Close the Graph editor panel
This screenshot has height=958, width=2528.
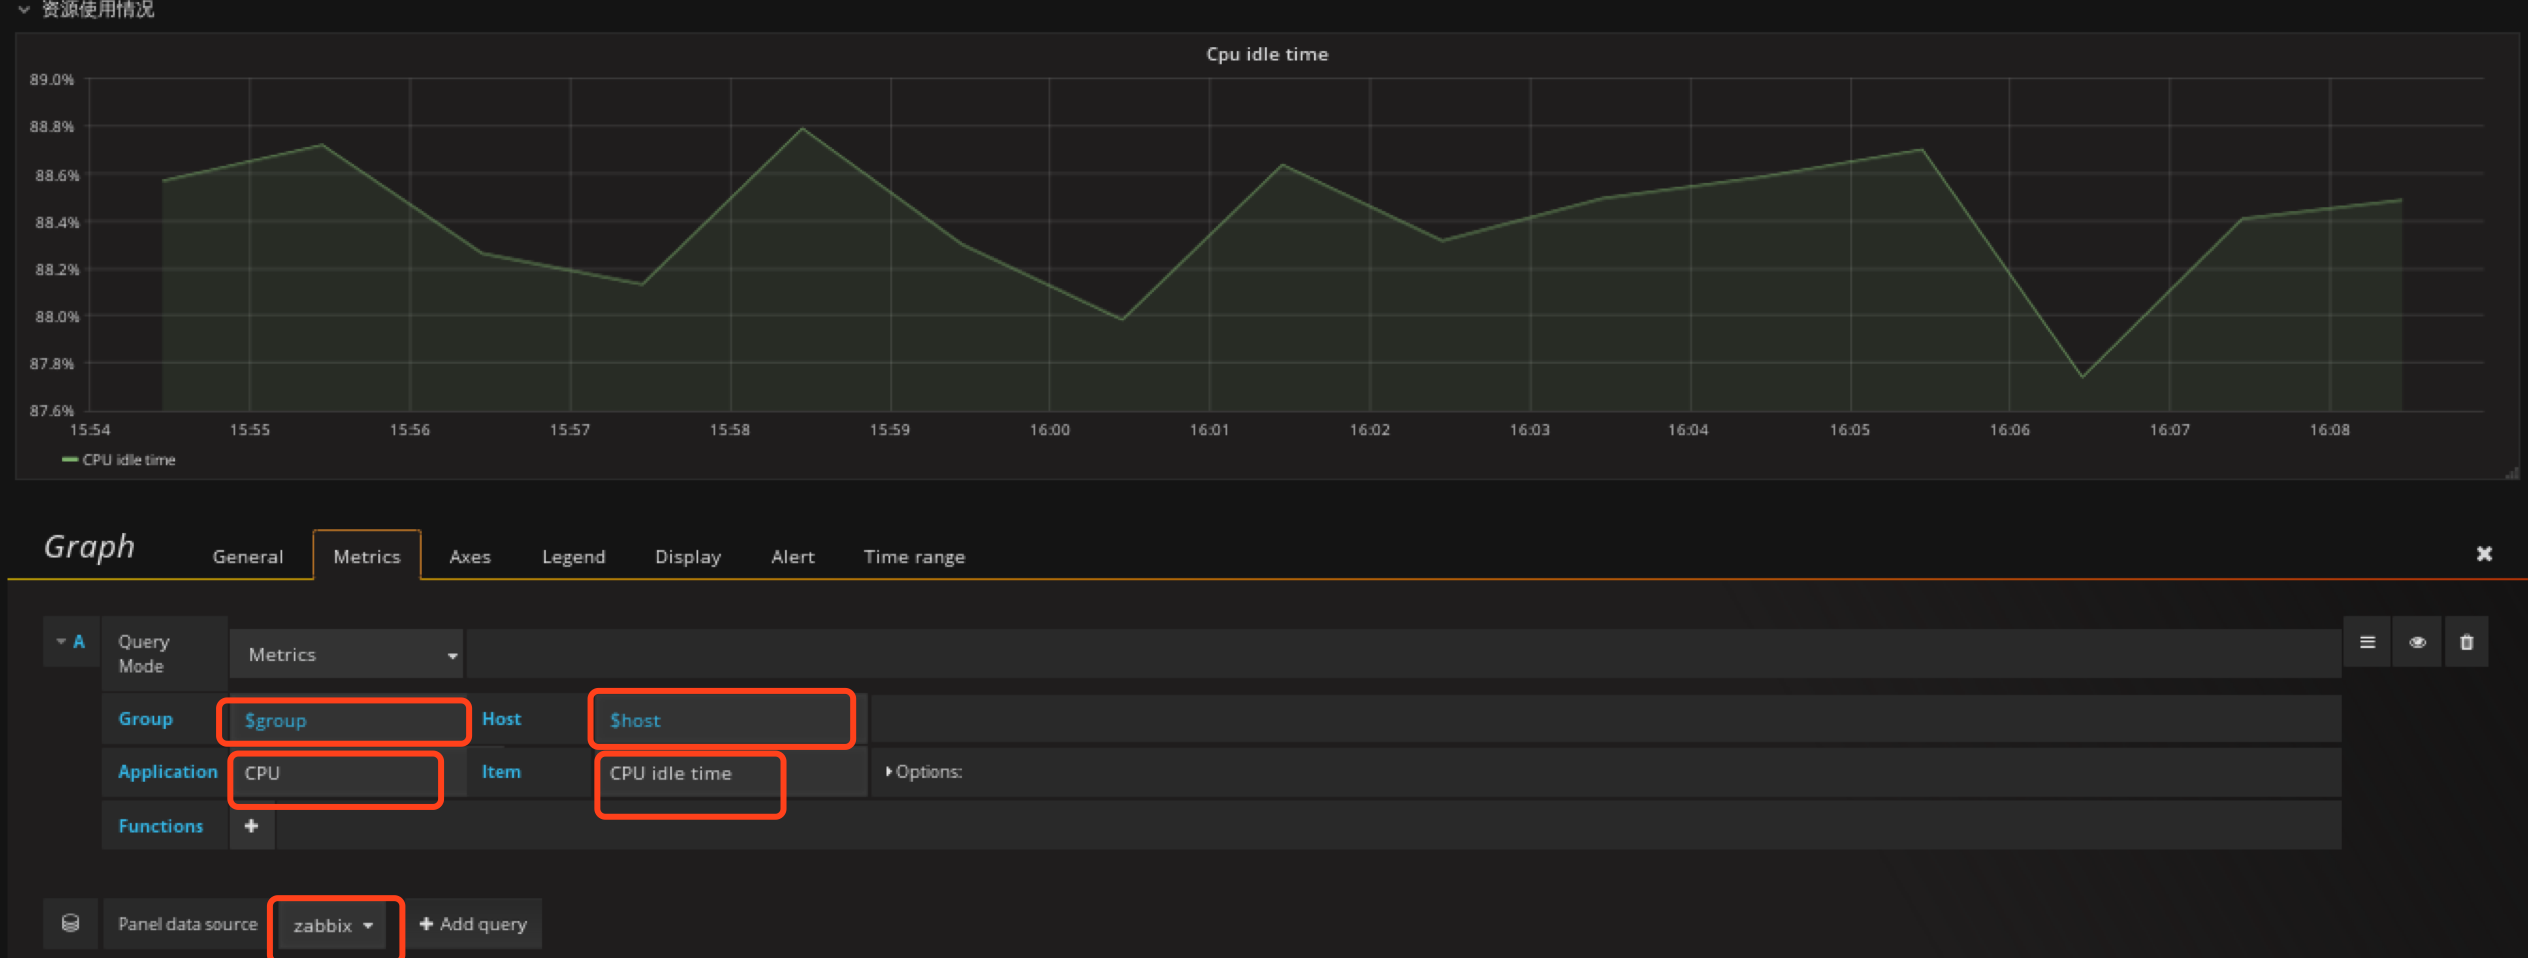pyautogui.click(x=2484, y=554)
